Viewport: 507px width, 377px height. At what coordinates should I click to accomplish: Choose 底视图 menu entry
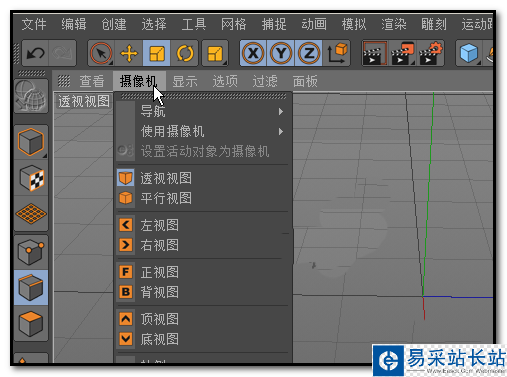click(203, 339)
